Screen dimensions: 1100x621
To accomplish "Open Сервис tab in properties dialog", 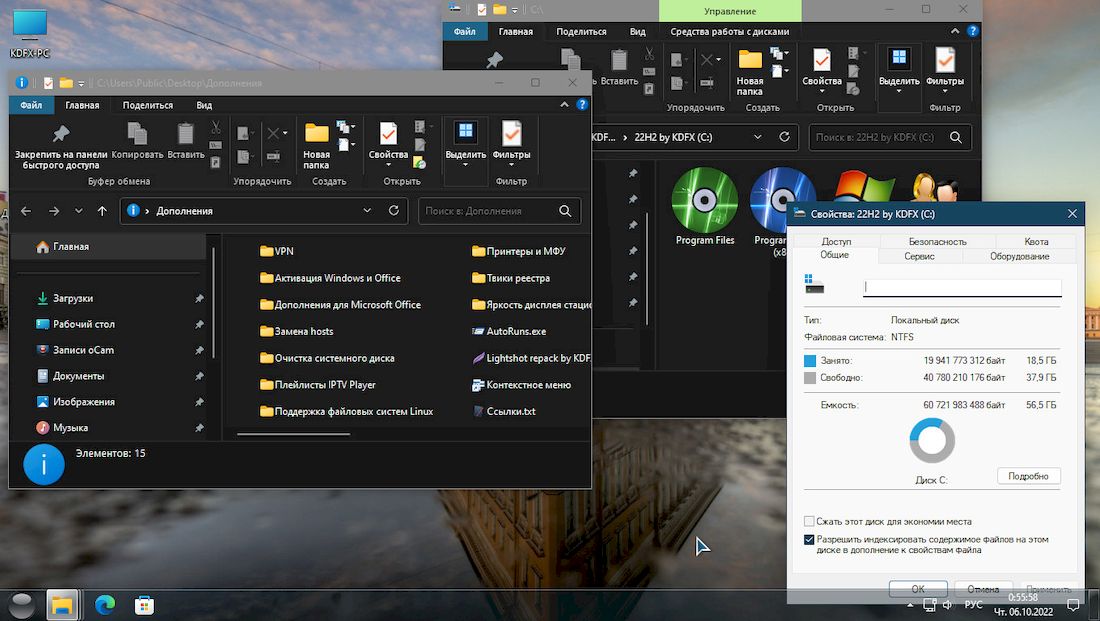I will tap(919, 256).
